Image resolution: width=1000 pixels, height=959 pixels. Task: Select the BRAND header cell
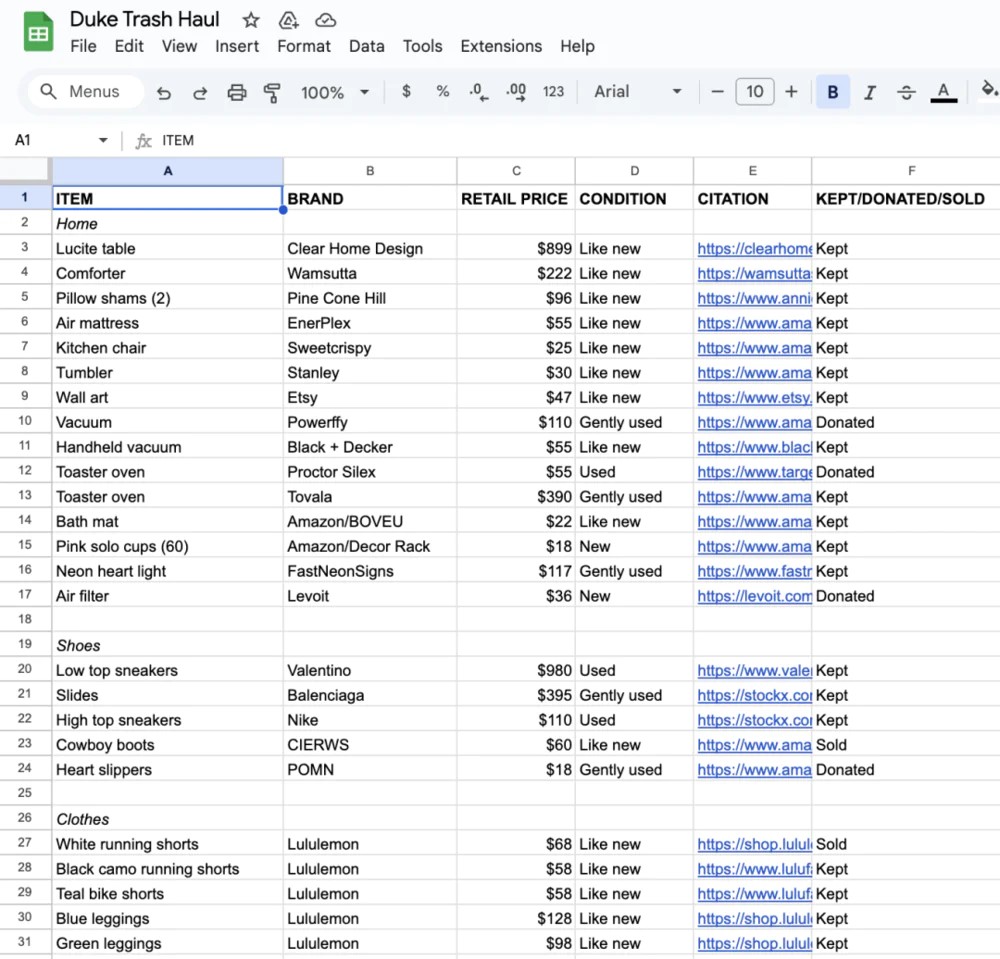pyautogui.click(x=370, y=198)
